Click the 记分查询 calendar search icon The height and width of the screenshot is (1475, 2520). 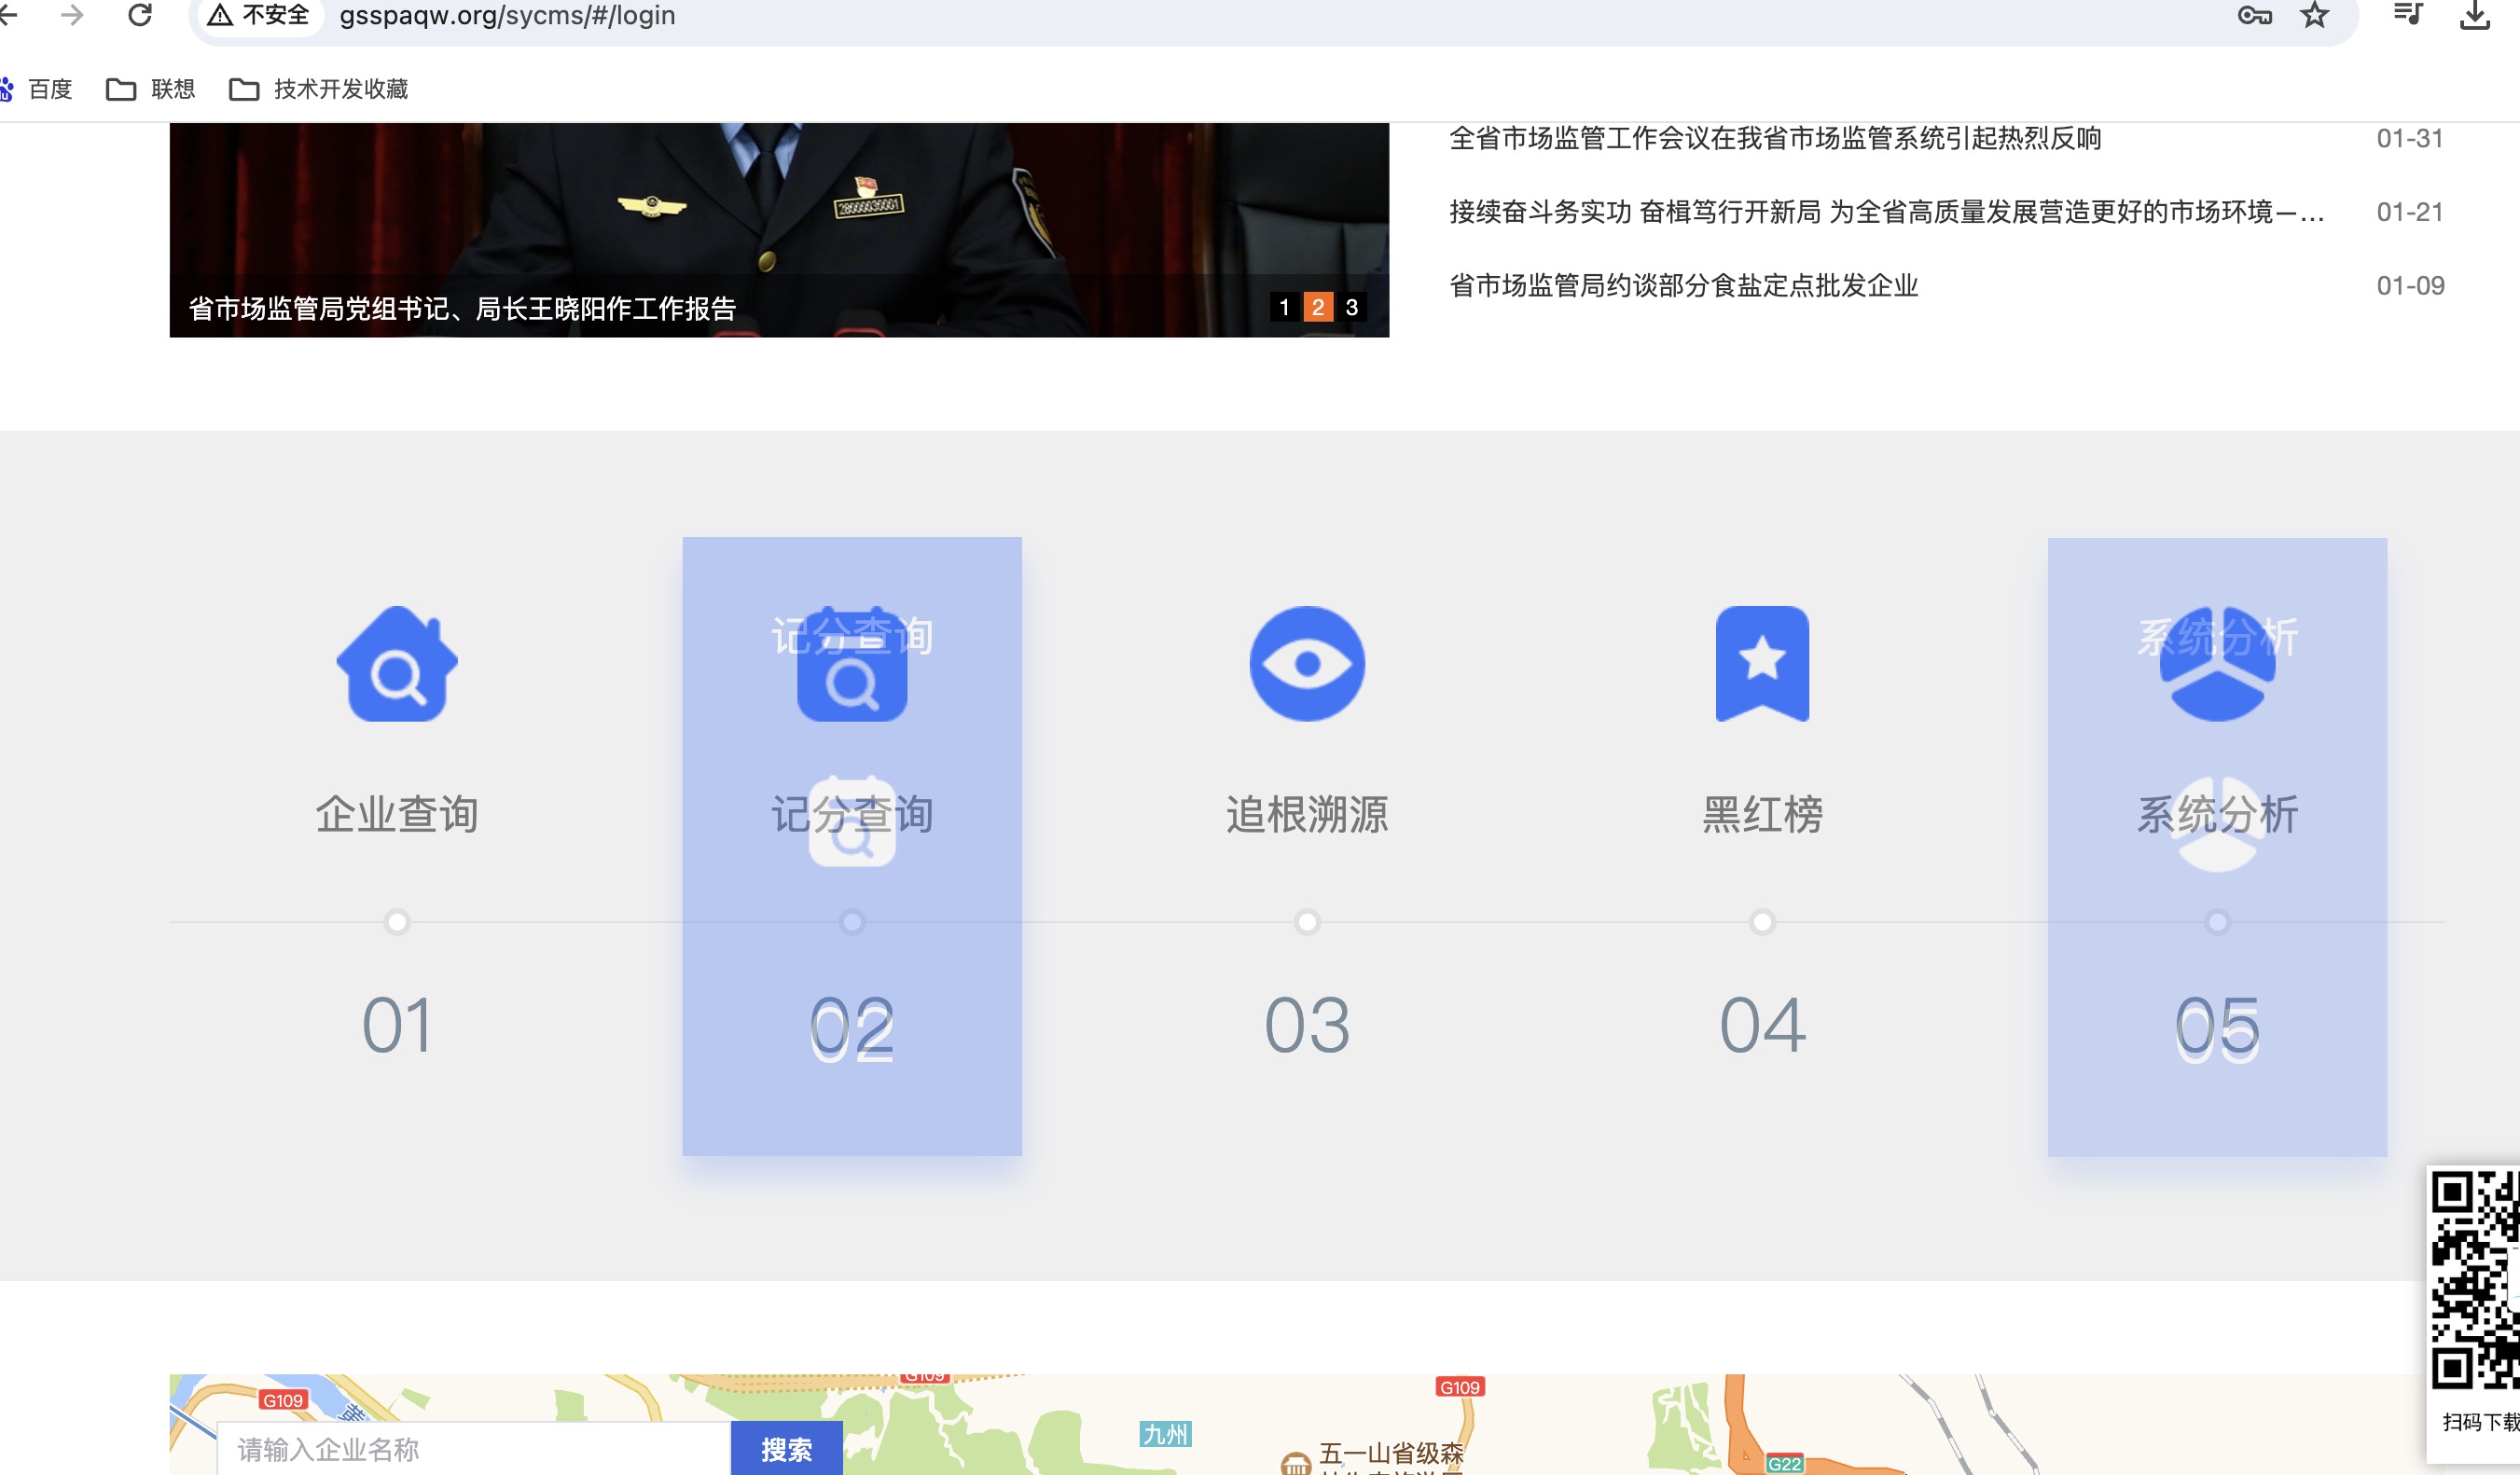coord(852,663)
